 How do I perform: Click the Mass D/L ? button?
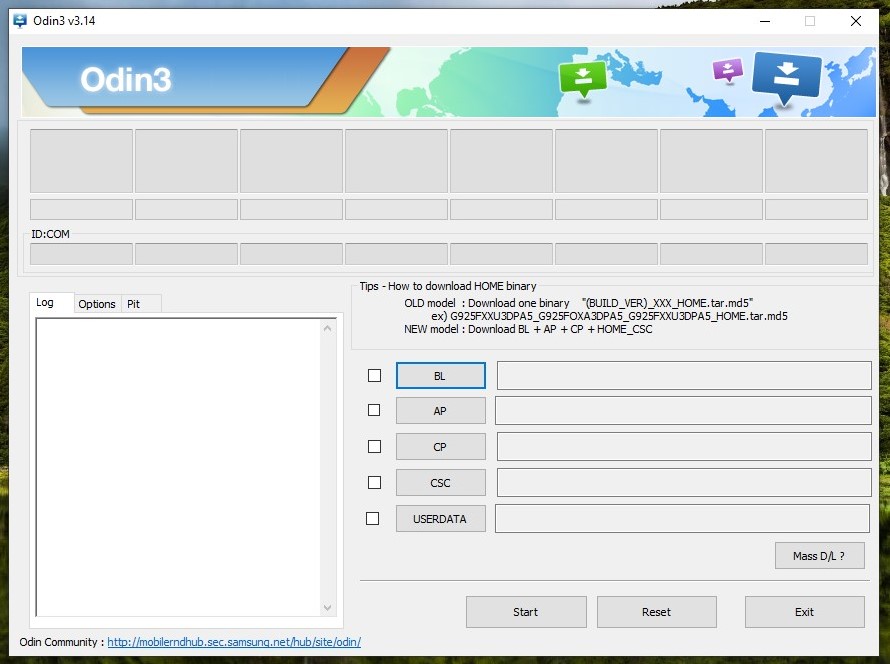click(820, 556)
